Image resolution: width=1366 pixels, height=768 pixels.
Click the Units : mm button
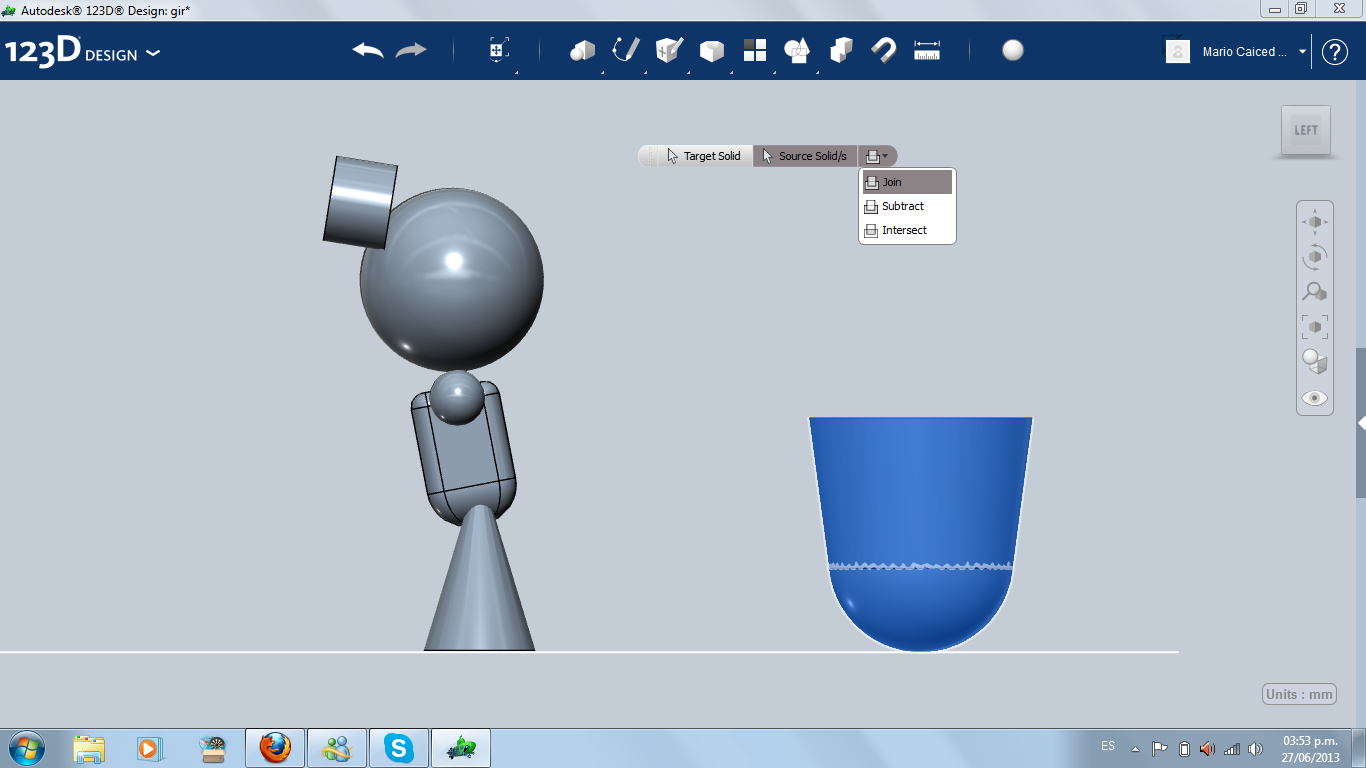[1299, 694]
